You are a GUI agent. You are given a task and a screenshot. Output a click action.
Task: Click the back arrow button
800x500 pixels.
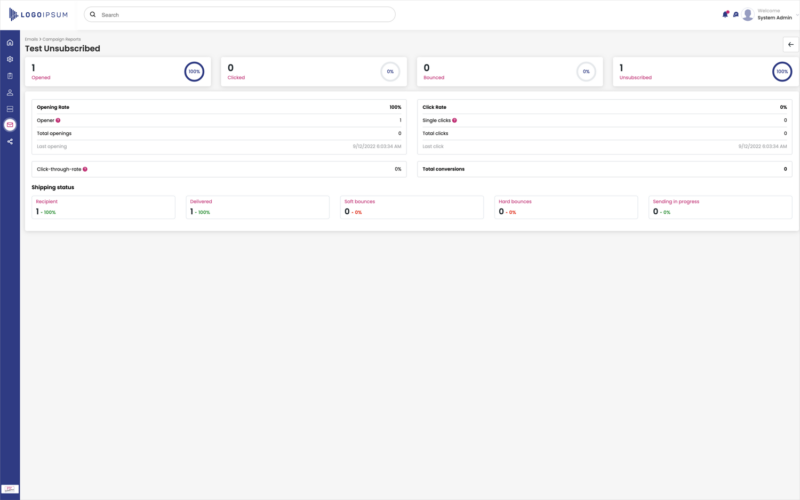click(790, 44)
